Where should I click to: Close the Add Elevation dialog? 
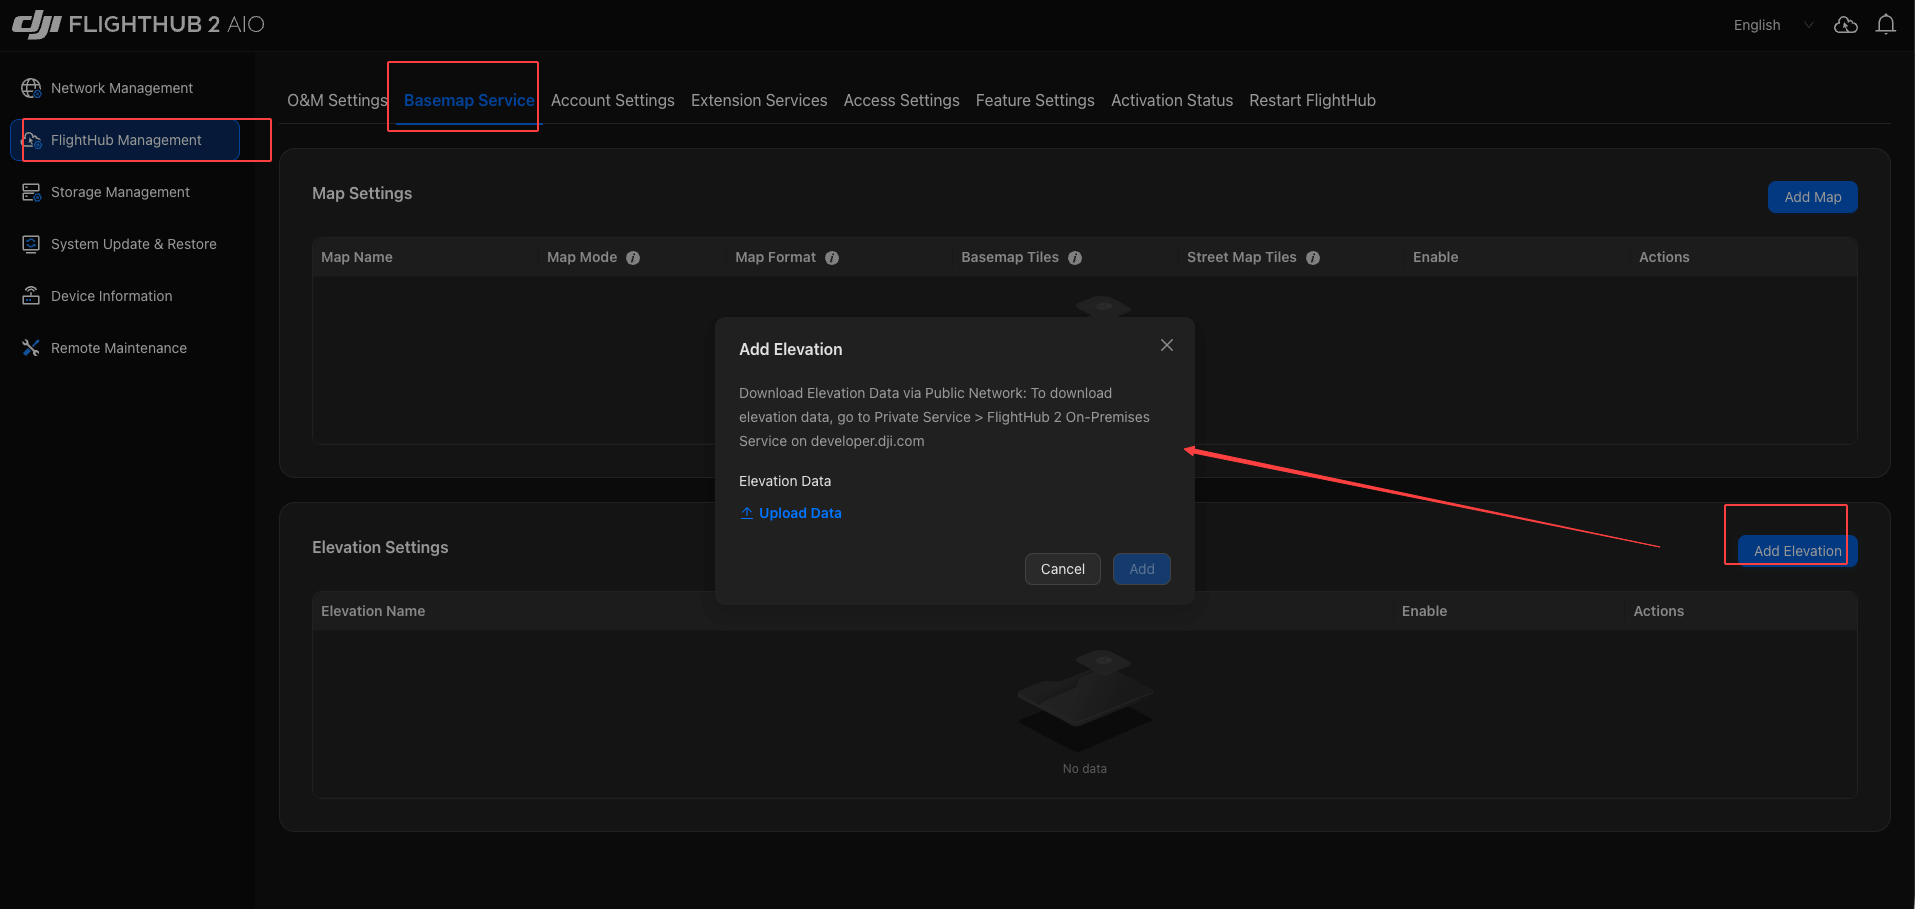[1167, 345]
